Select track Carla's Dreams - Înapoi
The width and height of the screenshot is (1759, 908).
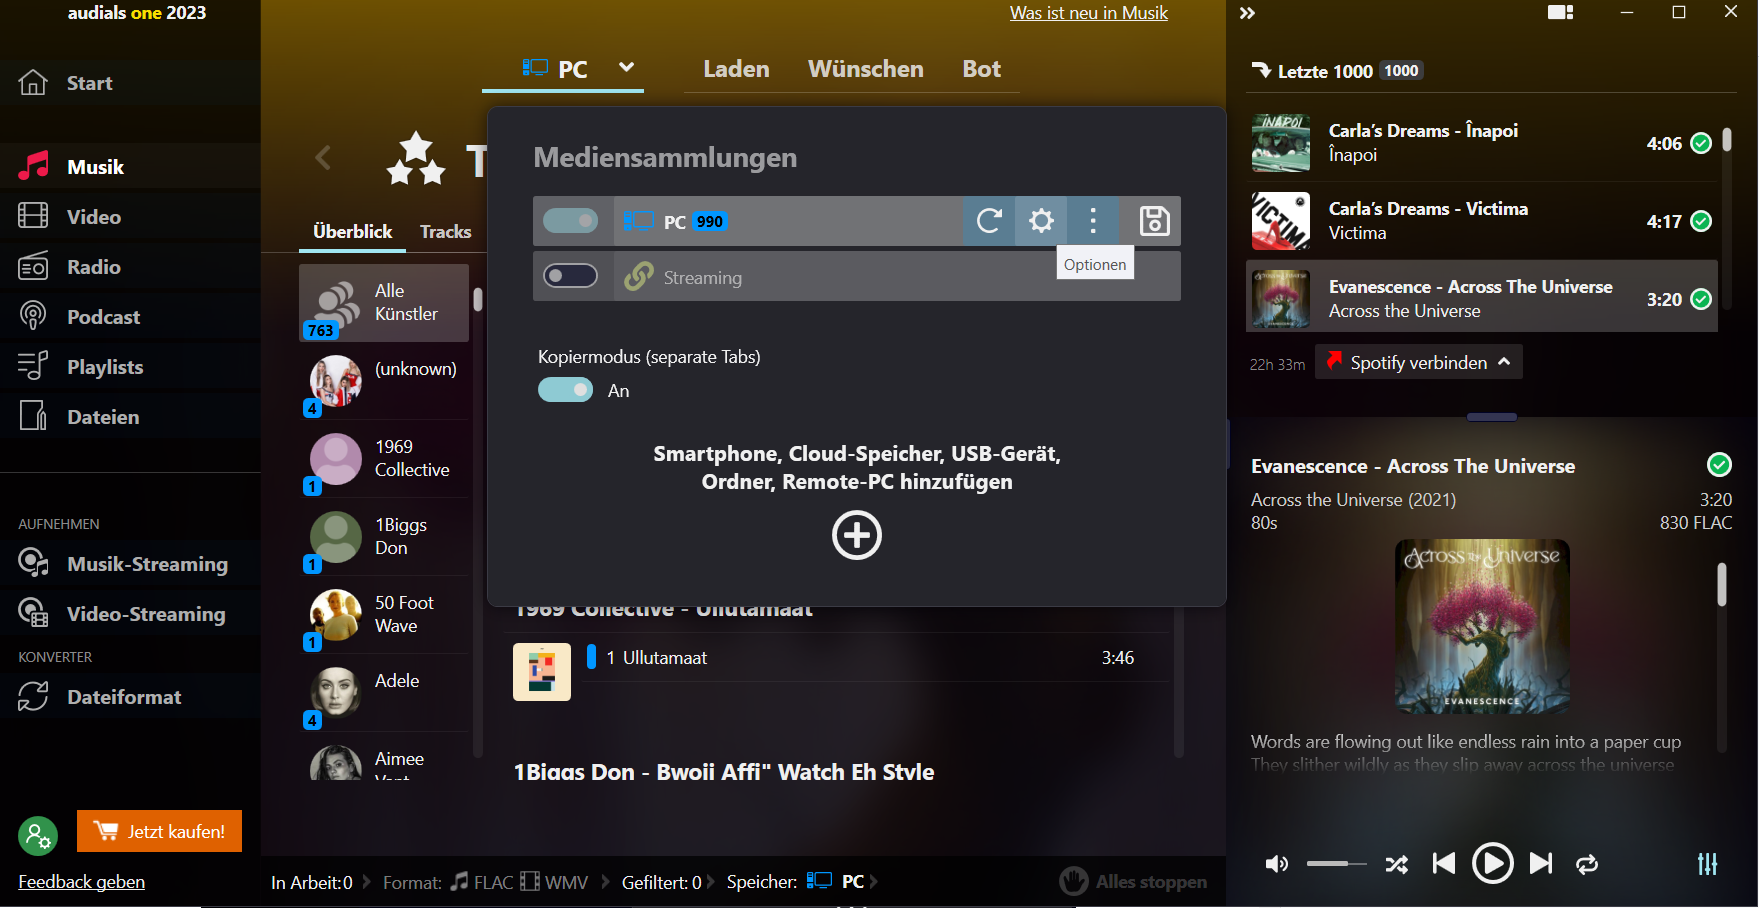click(x=1482, y=143)
